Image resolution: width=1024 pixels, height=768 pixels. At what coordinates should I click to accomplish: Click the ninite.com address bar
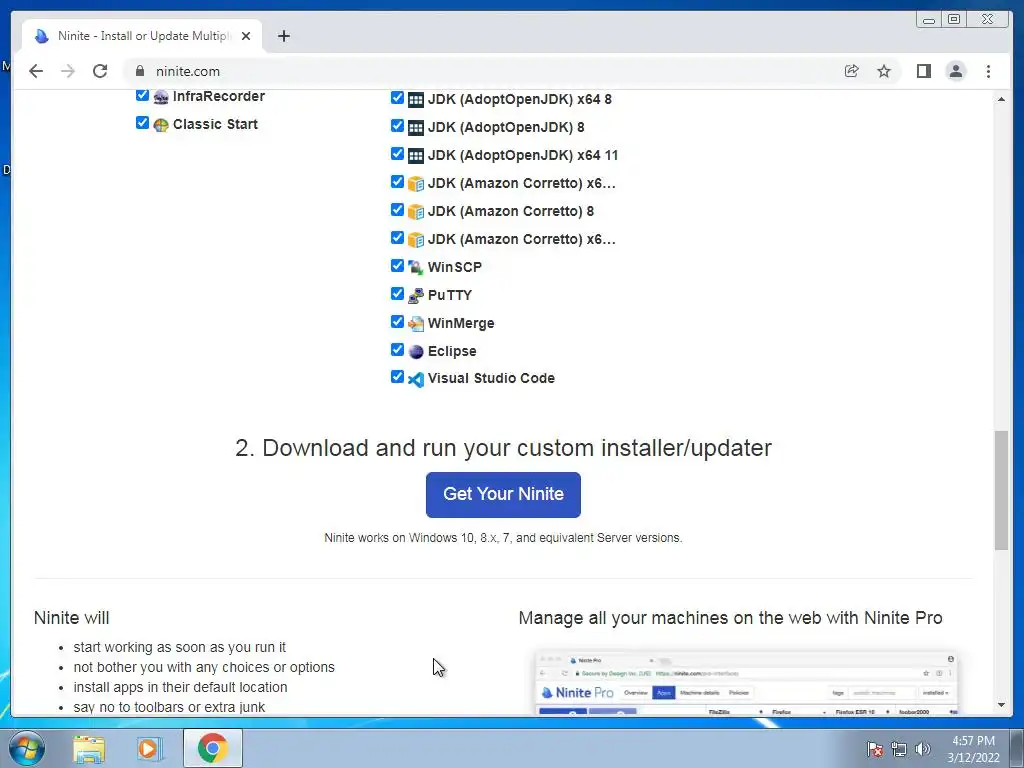coord(483,71)
